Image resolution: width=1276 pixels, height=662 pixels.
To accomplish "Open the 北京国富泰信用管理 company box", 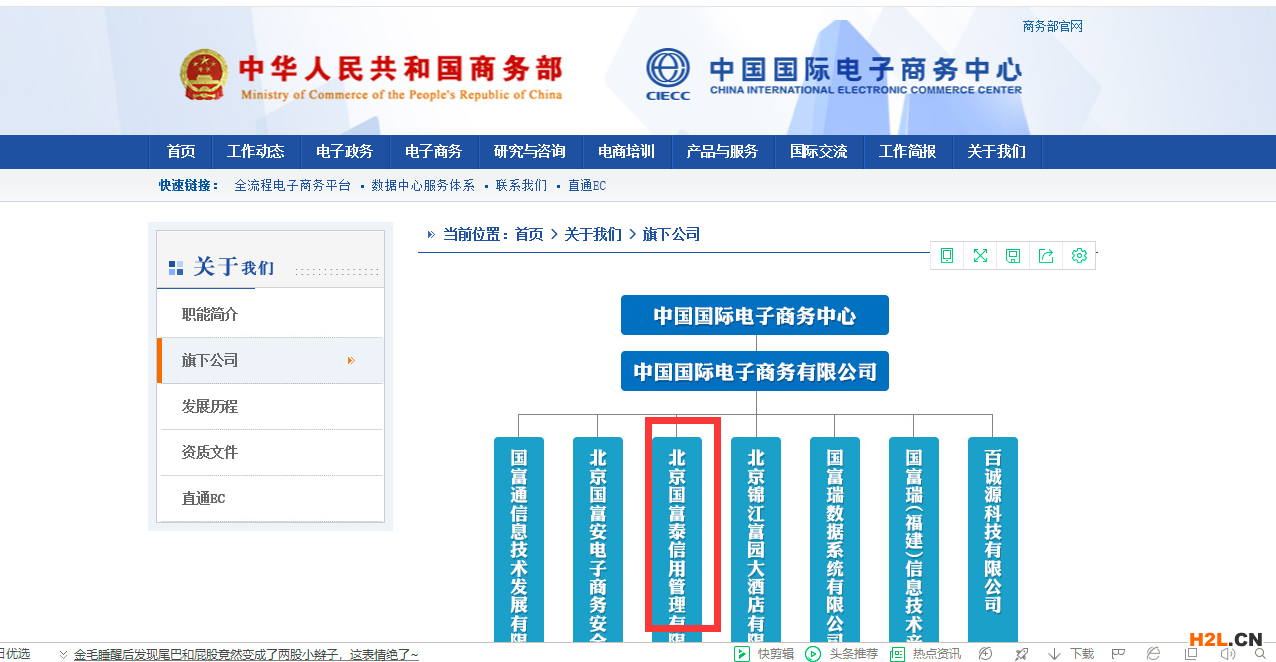I will [677, 540].
